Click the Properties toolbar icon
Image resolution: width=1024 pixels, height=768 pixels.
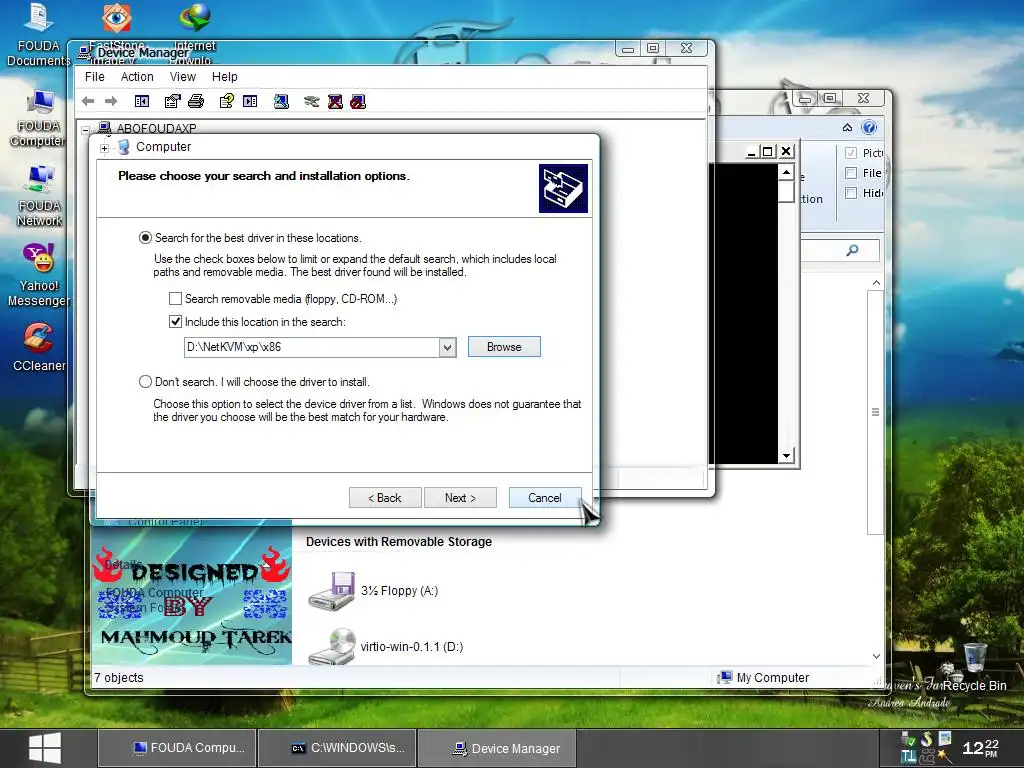(x=172, y=101)
